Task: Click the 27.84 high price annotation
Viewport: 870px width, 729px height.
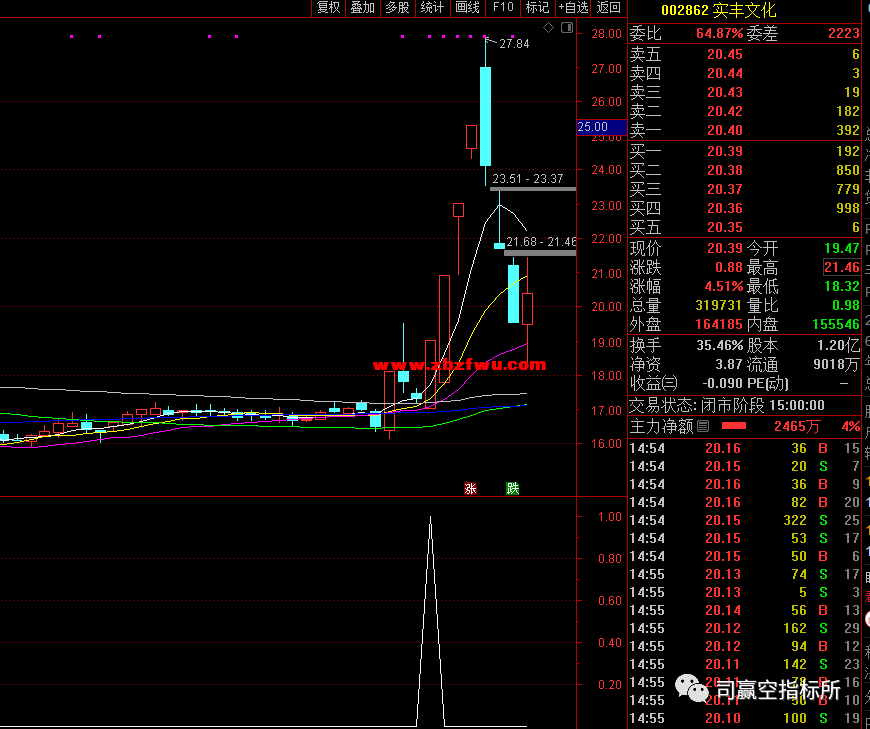Action: click(514, 44)
